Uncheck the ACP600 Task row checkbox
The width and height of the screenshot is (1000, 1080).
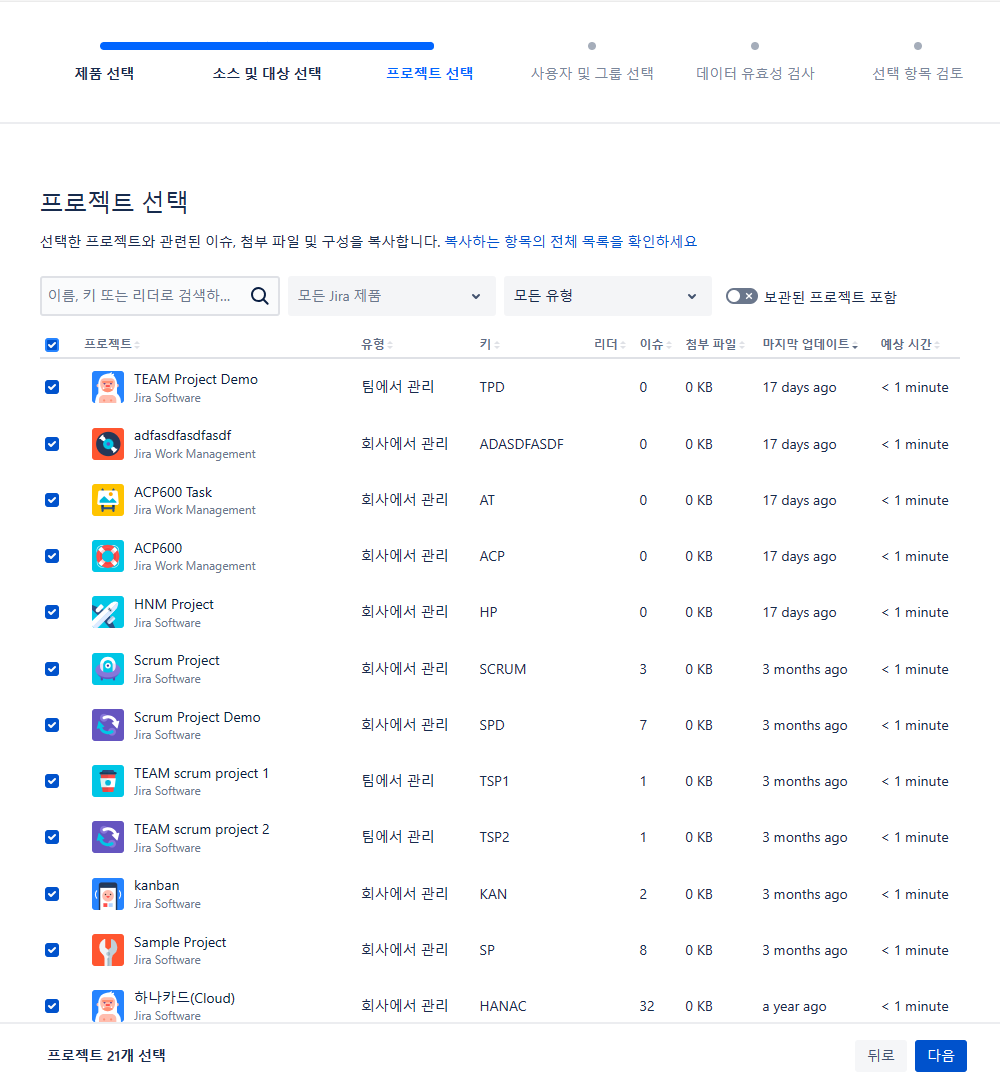point(52,500)
